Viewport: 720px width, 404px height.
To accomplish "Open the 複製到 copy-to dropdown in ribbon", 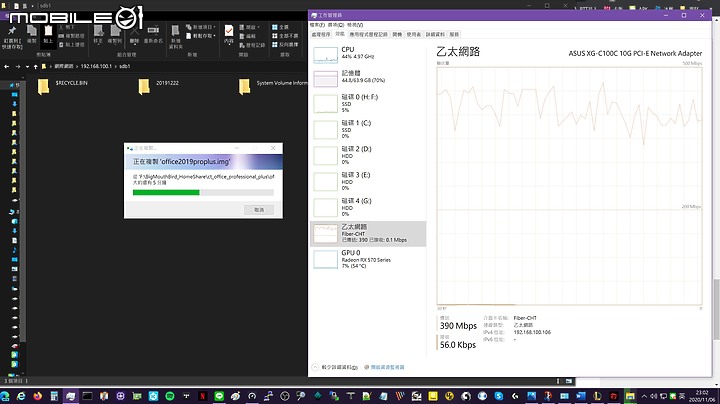I will pos(115,34).
